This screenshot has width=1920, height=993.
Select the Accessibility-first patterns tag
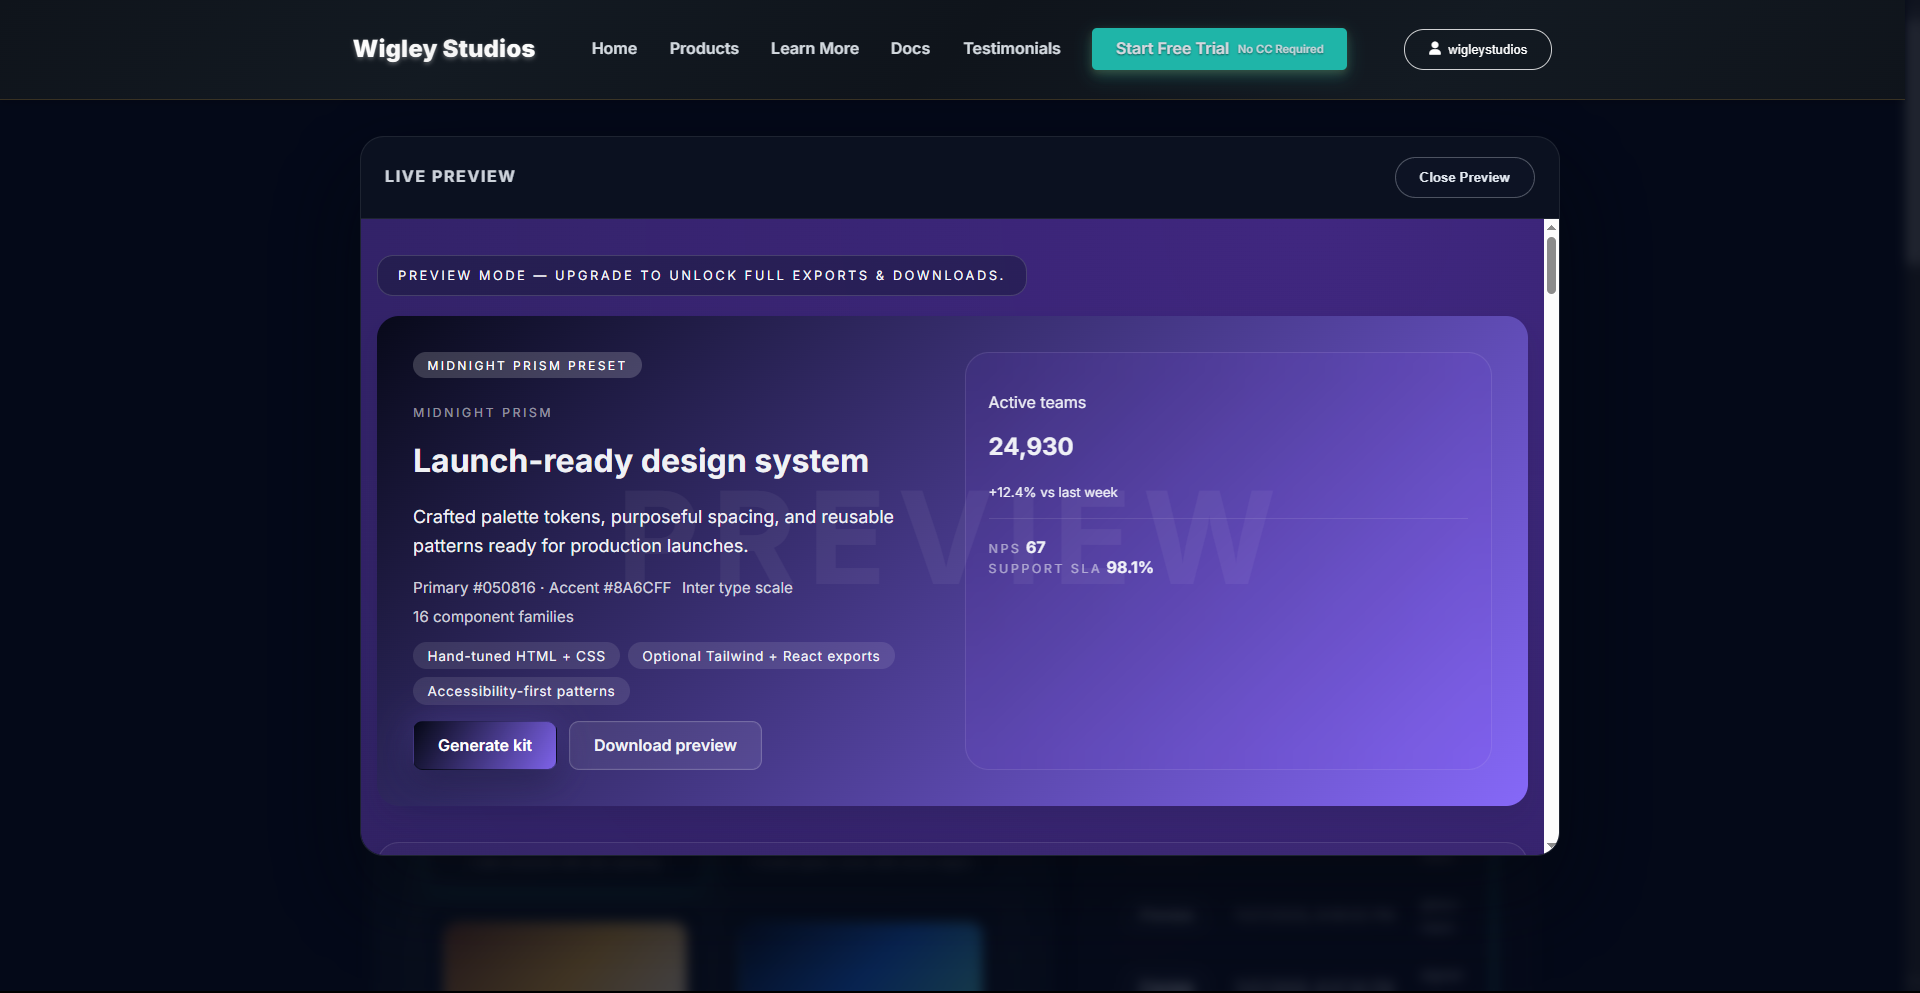point(520,691)
